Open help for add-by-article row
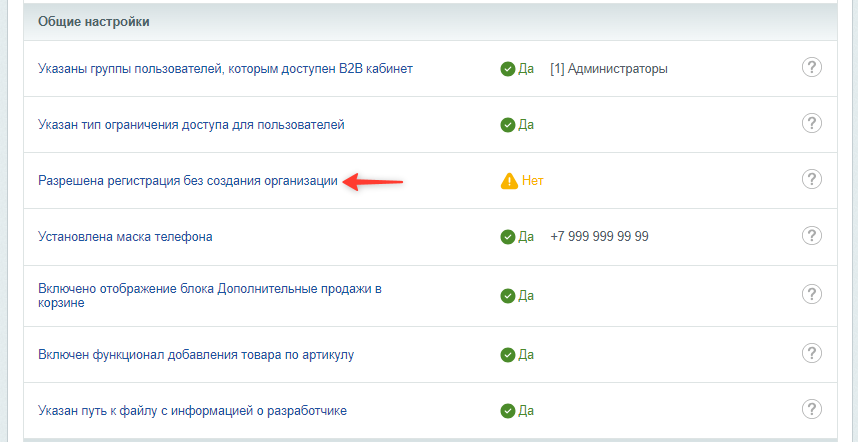 [x=812, y=353]
